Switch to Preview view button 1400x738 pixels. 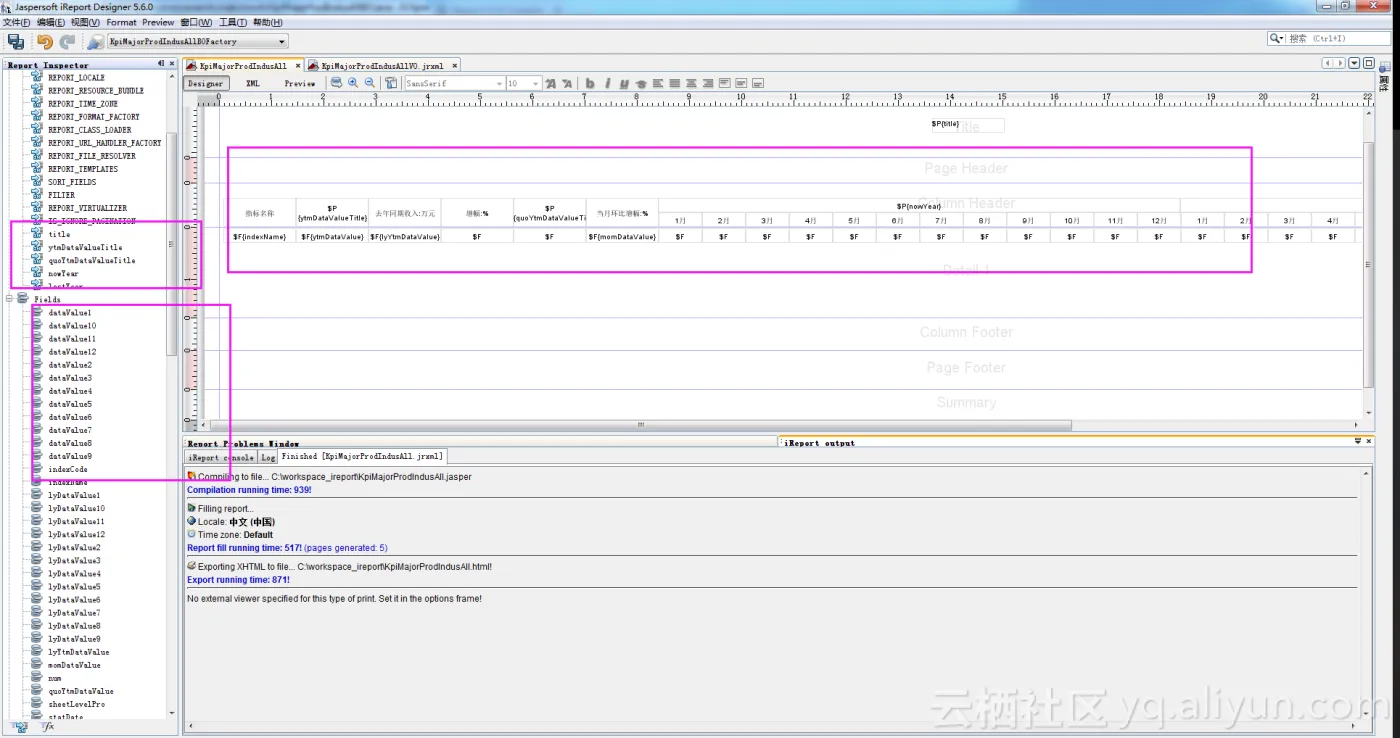coord(300,83)
